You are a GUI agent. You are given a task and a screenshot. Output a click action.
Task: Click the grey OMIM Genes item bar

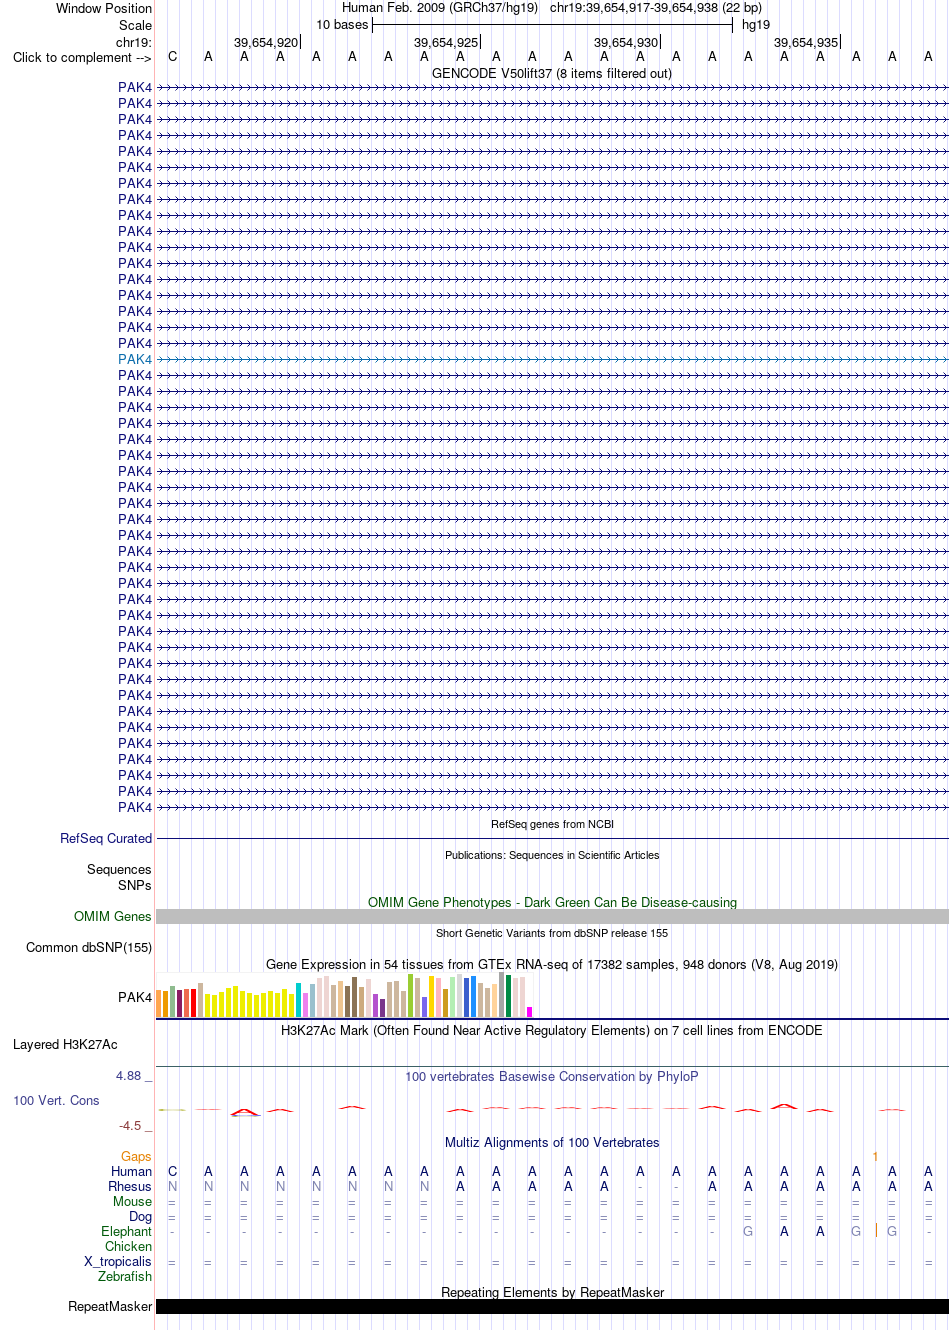pyautogui.click(x=552, y=916)
